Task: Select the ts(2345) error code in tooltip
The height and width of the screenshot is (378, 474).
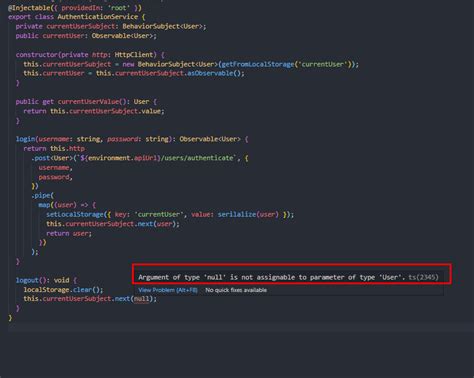Action: pos(423,277)
